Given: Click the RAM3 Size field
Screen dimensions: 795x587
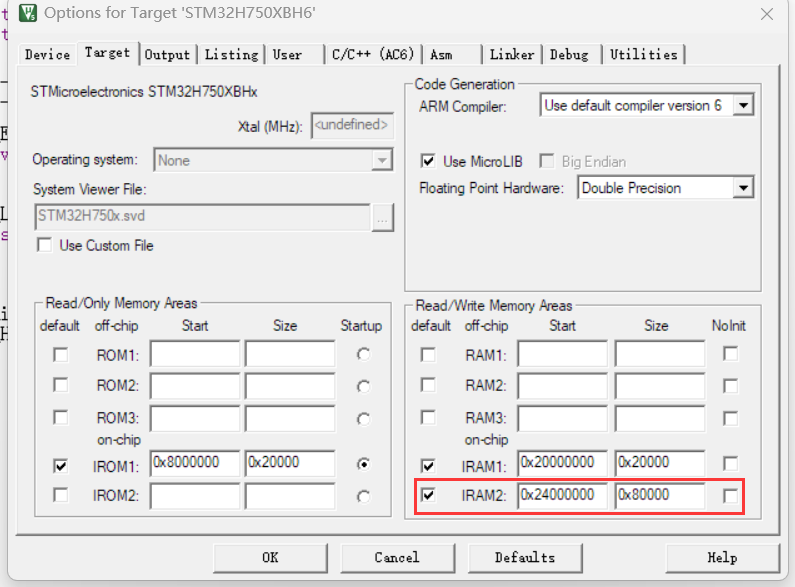Looking at the screenshot, I should pyautogui.click(x=660, y=418).
